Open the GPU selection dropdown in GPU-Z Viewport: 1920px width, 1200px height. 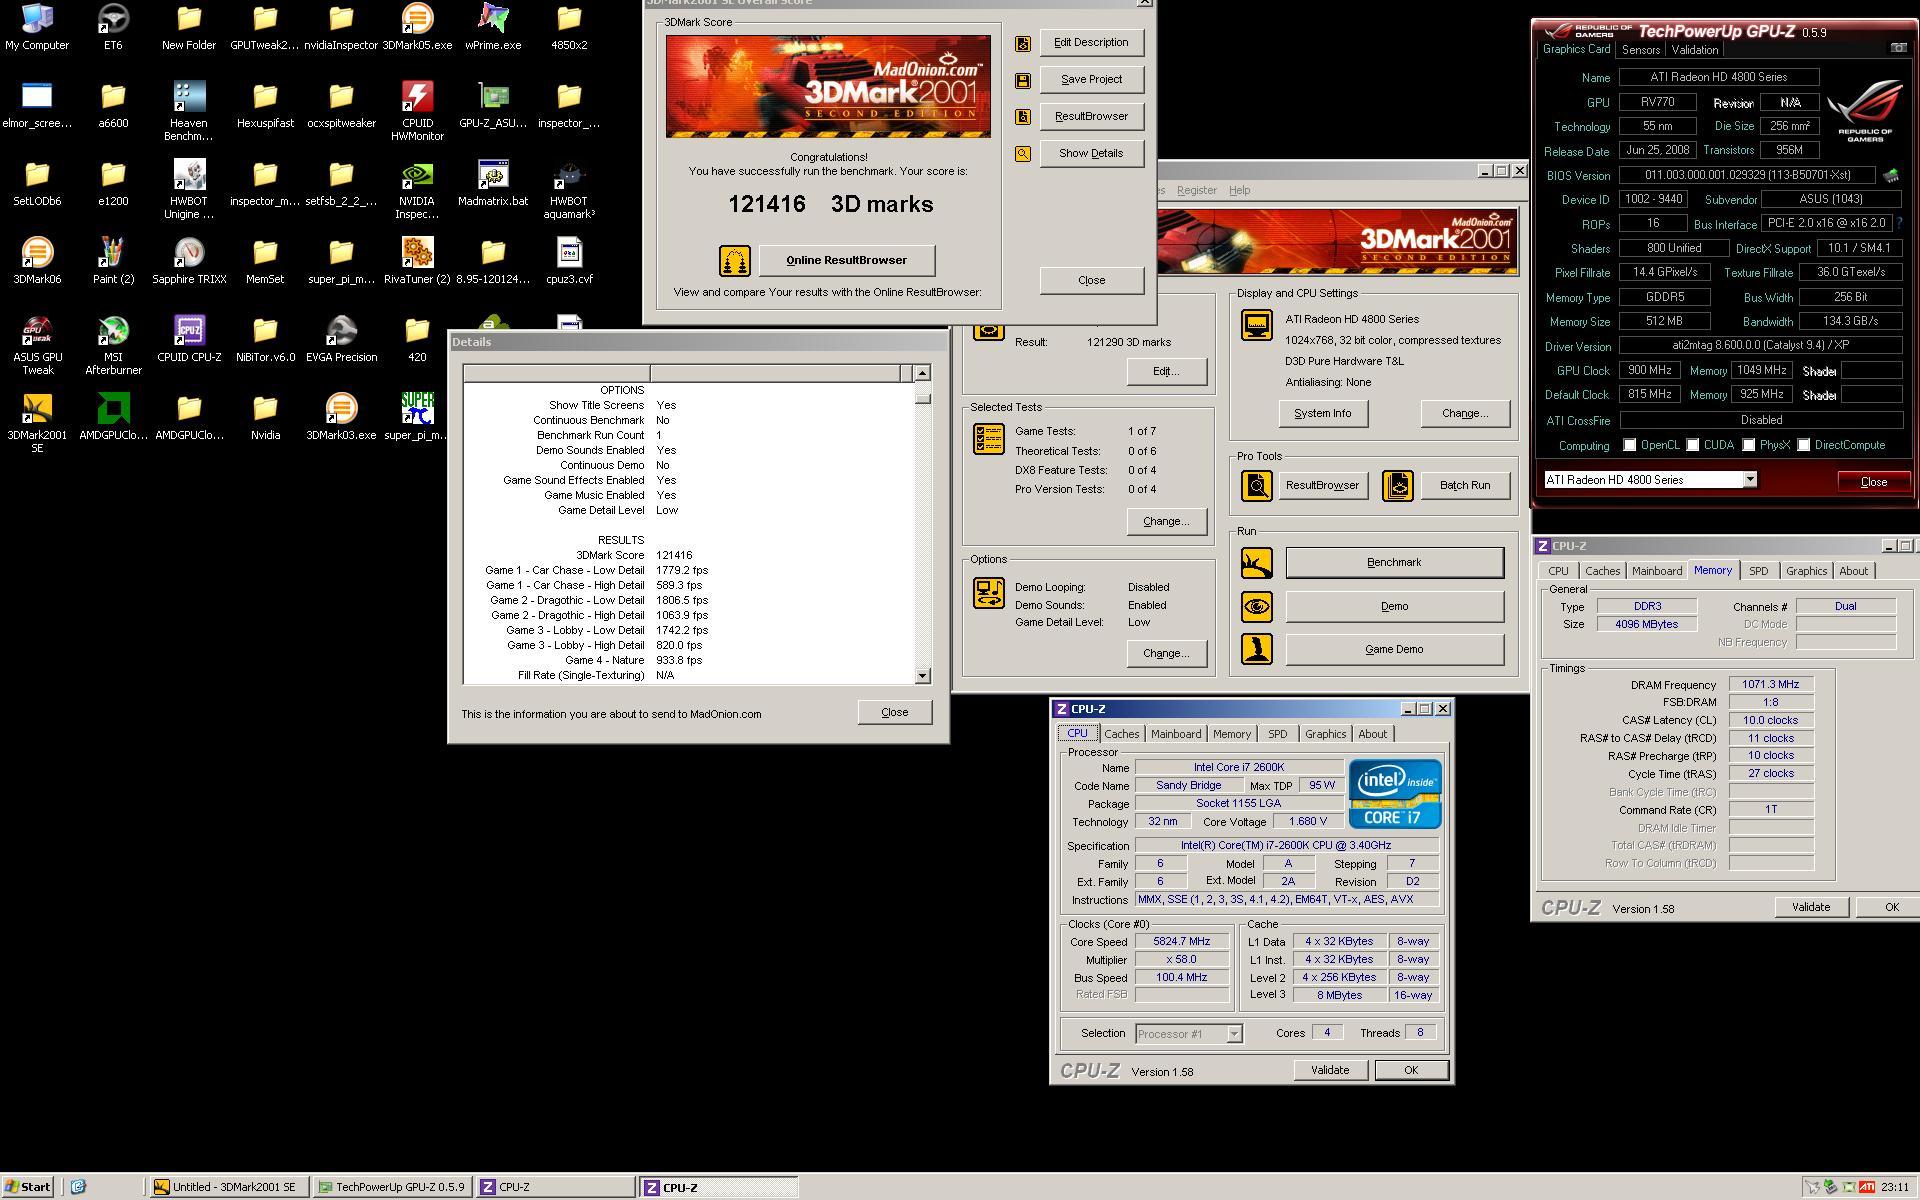point(1750,480)
